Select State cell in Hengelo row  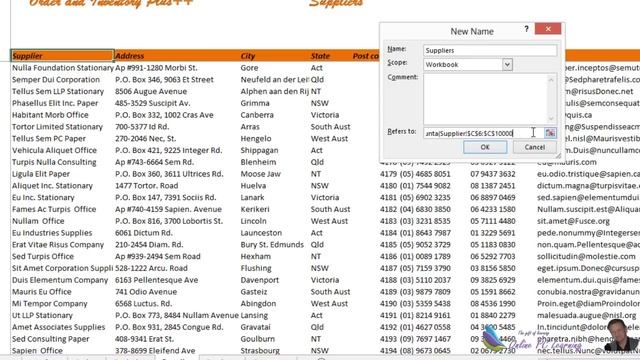(330, 139)
